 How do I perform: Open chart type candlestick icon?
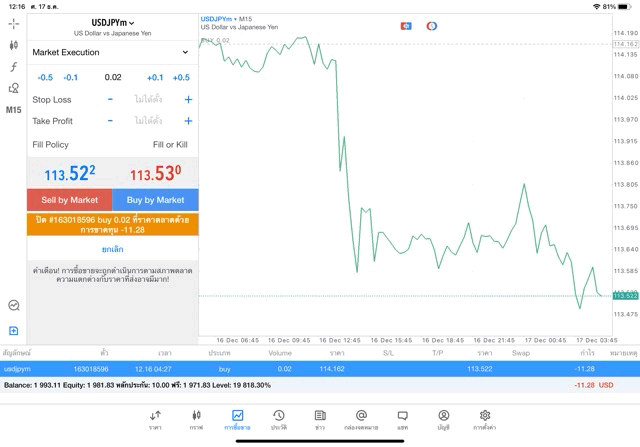point(13,45)
